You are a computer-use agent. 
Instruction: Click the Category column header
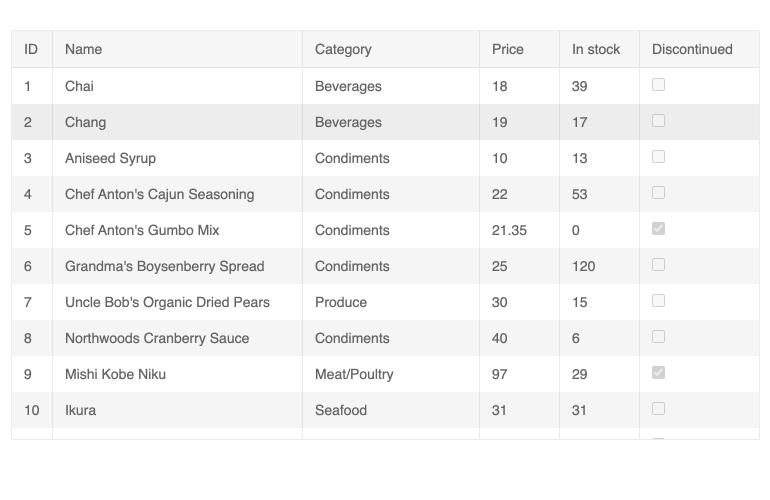tap(343, 49)
